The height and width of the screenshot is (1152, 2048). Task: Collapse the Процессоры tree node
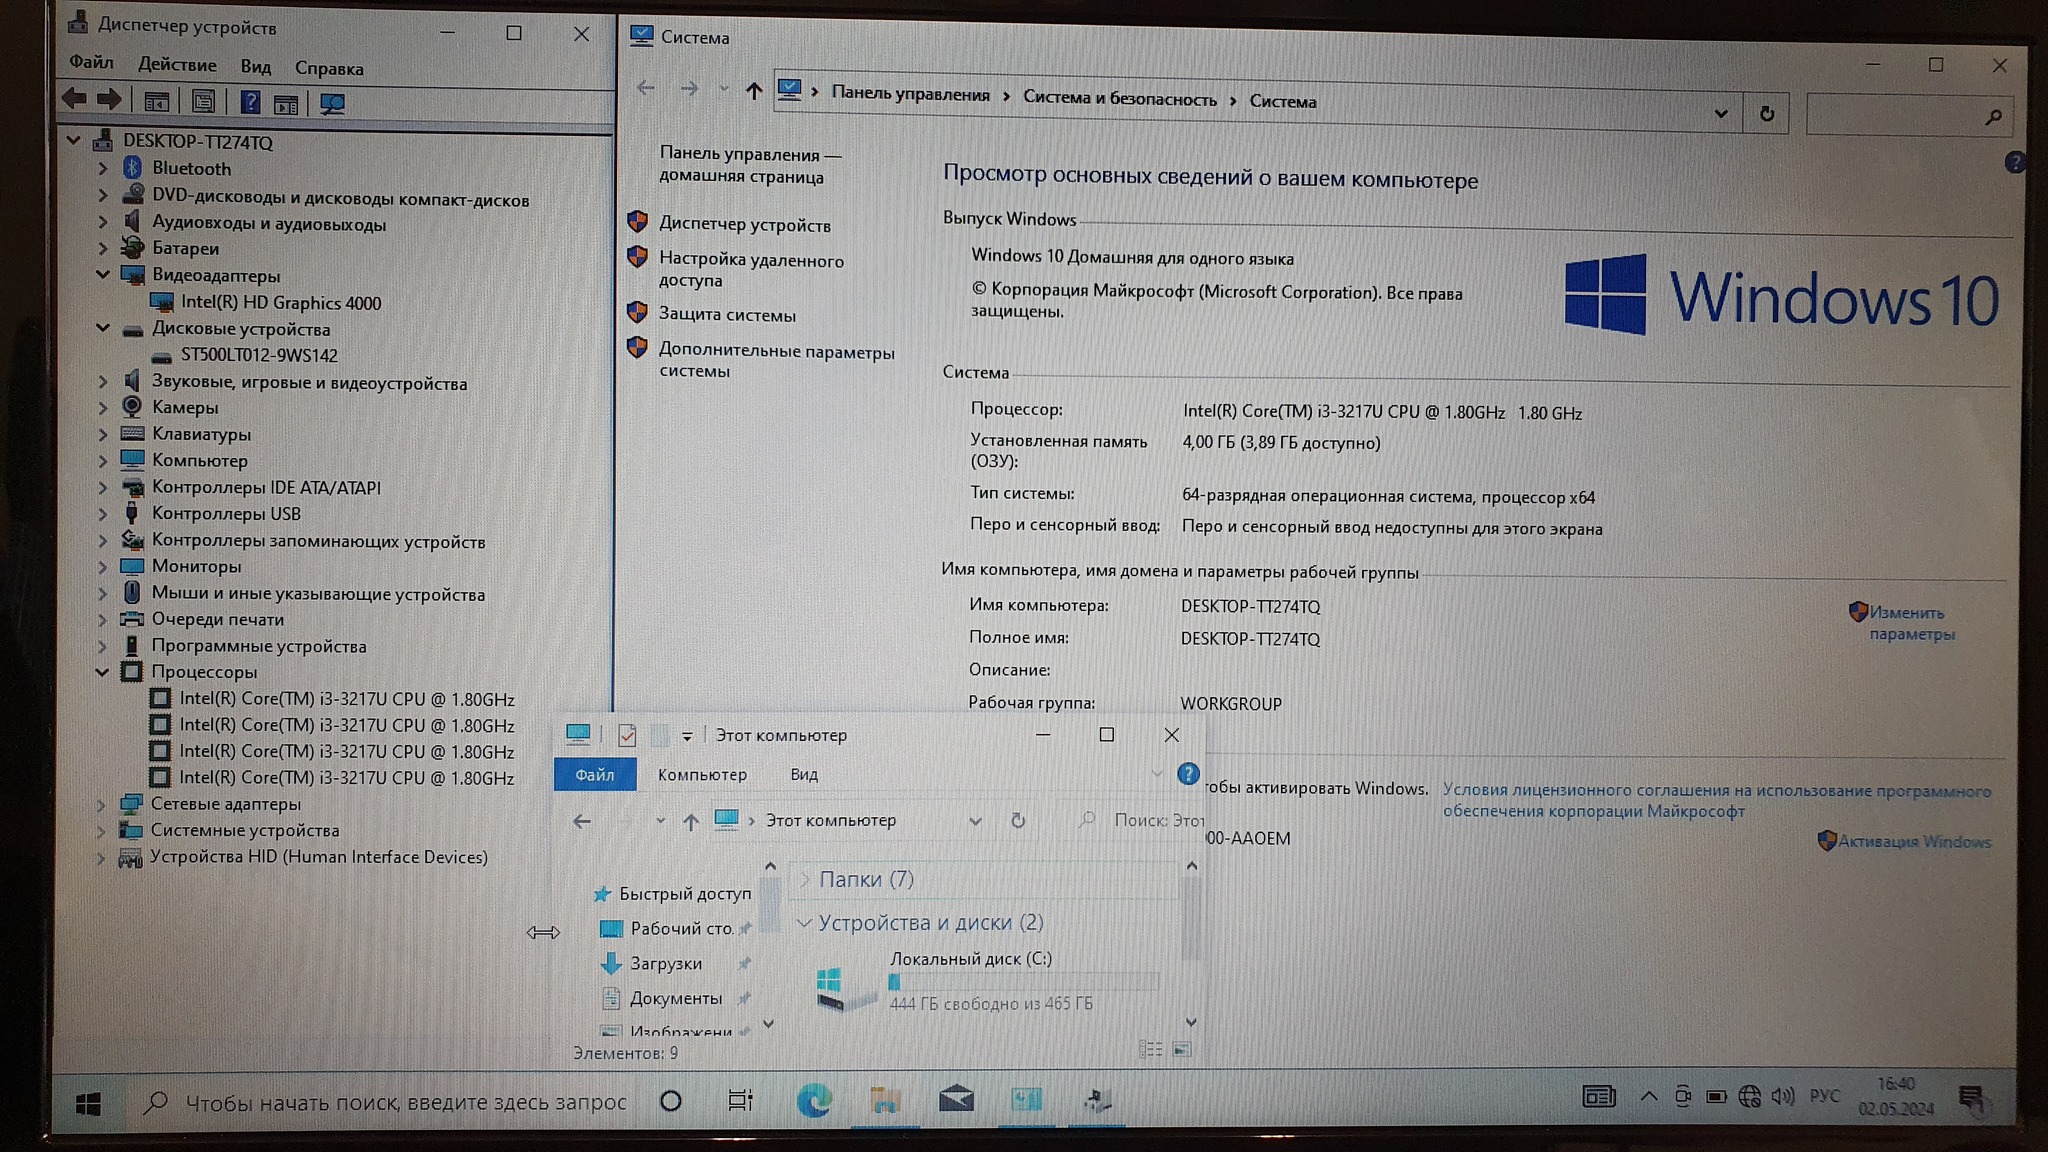click(x=102, y=672)
